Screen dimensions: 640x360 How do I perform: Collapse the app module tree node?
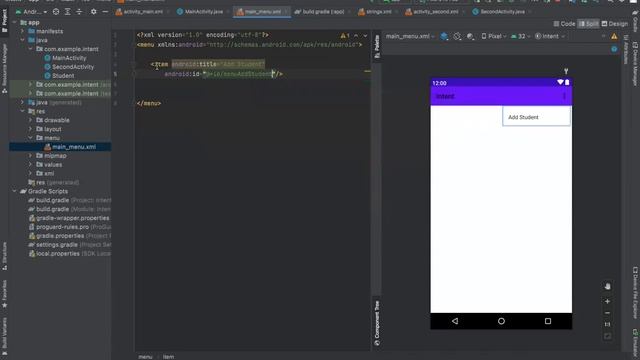click(x=15, y=22)
